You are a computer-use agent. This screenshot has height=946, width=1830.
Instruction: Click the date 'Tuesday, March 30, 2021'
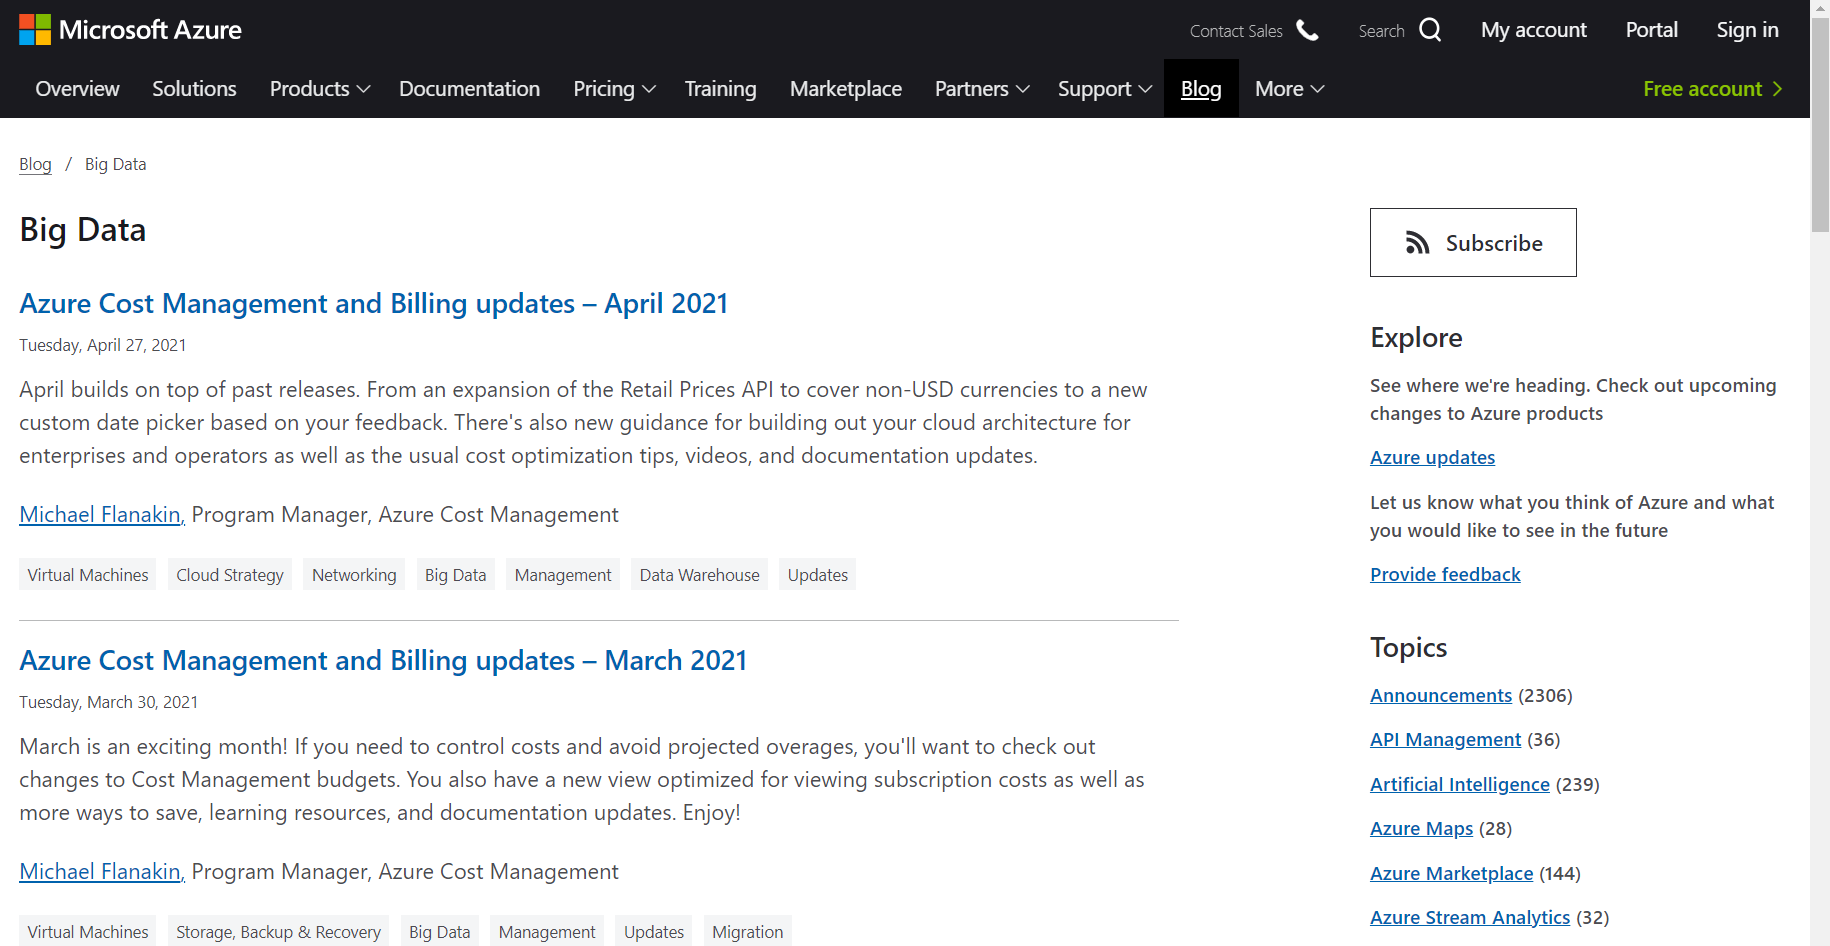tap(109, 702)
